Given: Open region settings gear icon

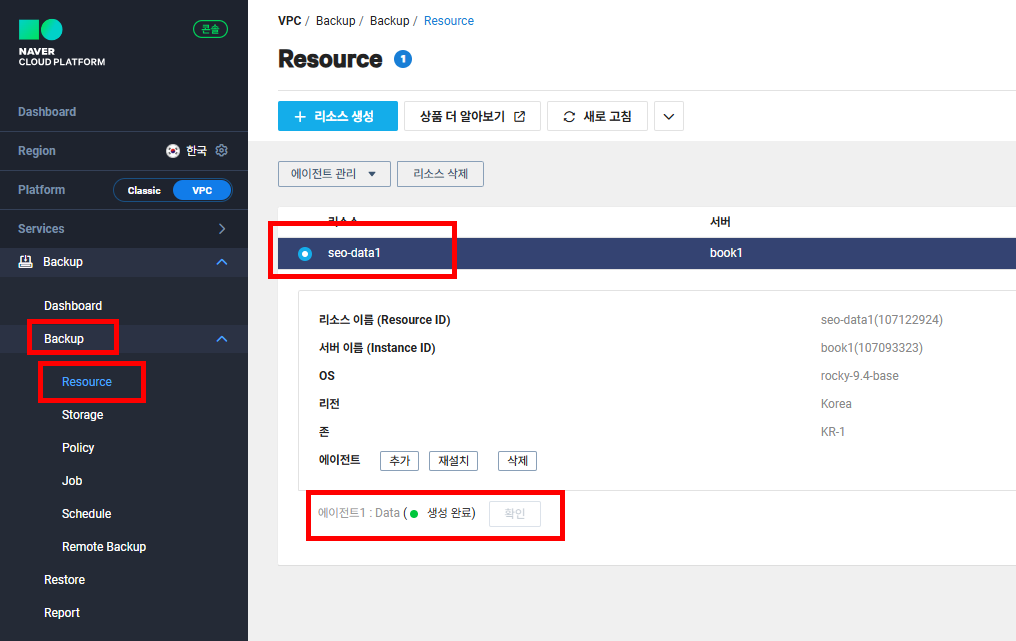Looking at the screenshot, I should click(222, 150).
